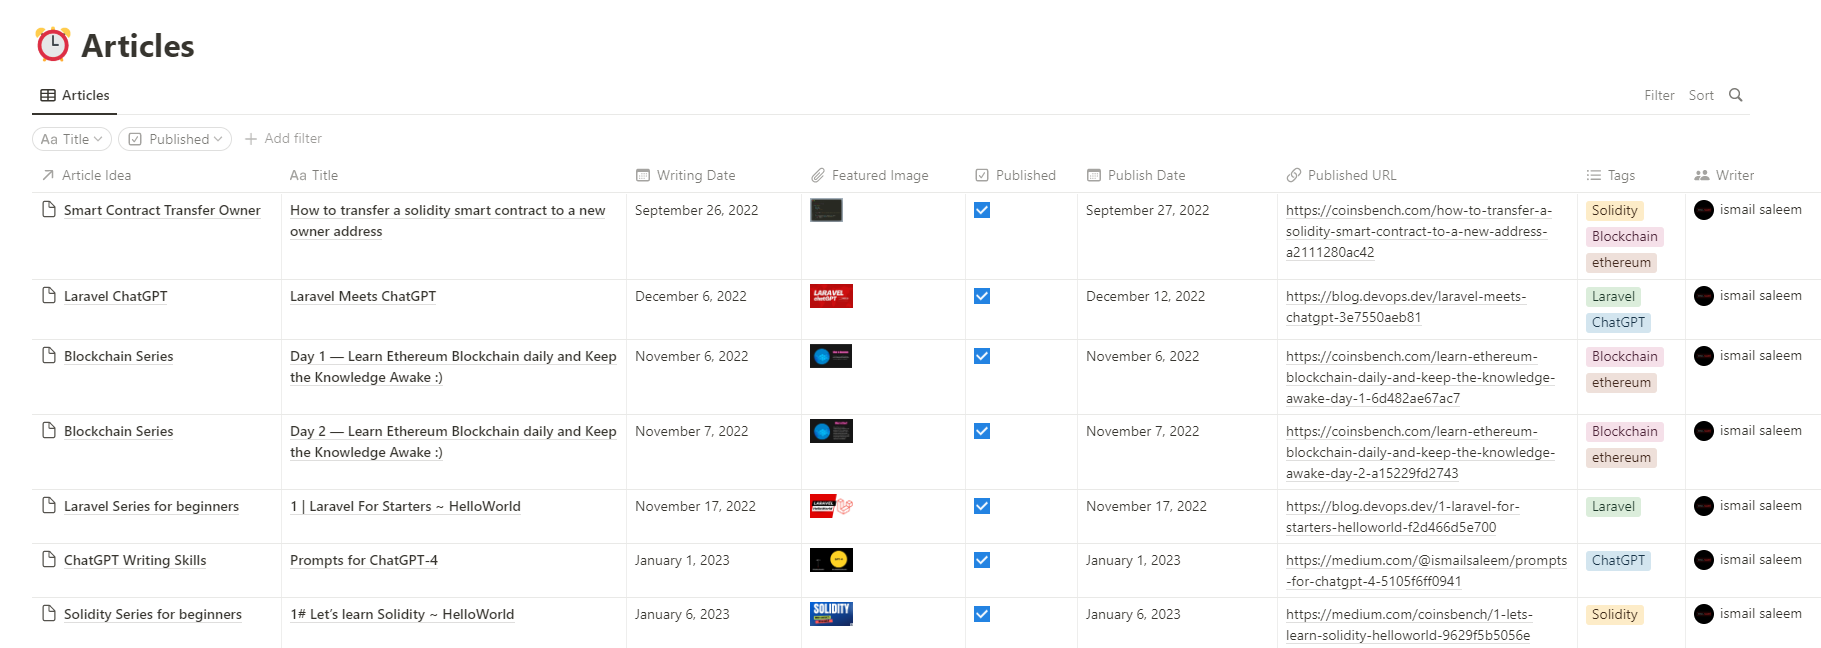The height and width of the screenshot is (648, 1821).
Task: Open featured image for Smart Contract transfer article
Action: coord(826,210)
